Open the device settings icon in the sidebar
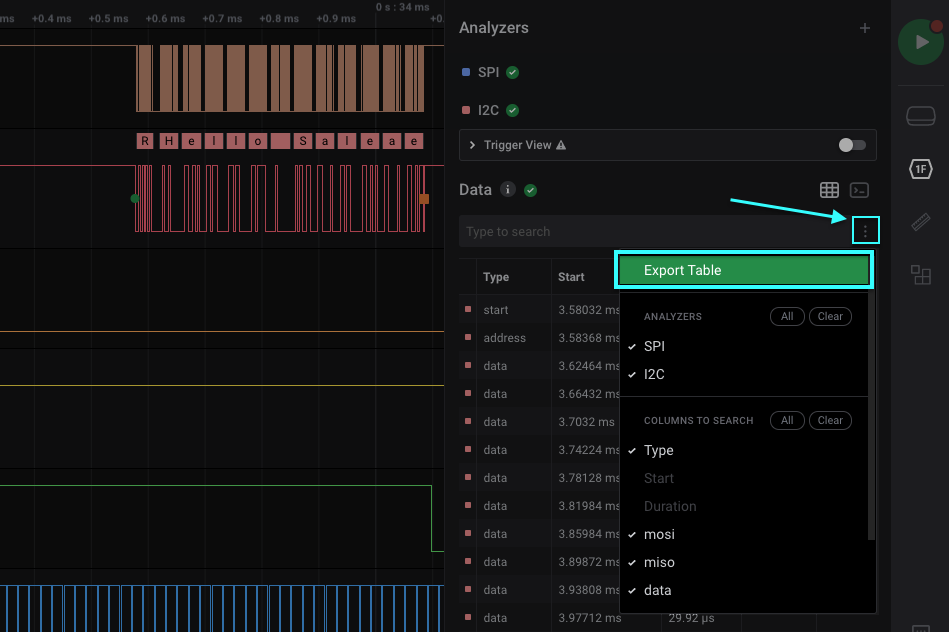 [920, 115]
